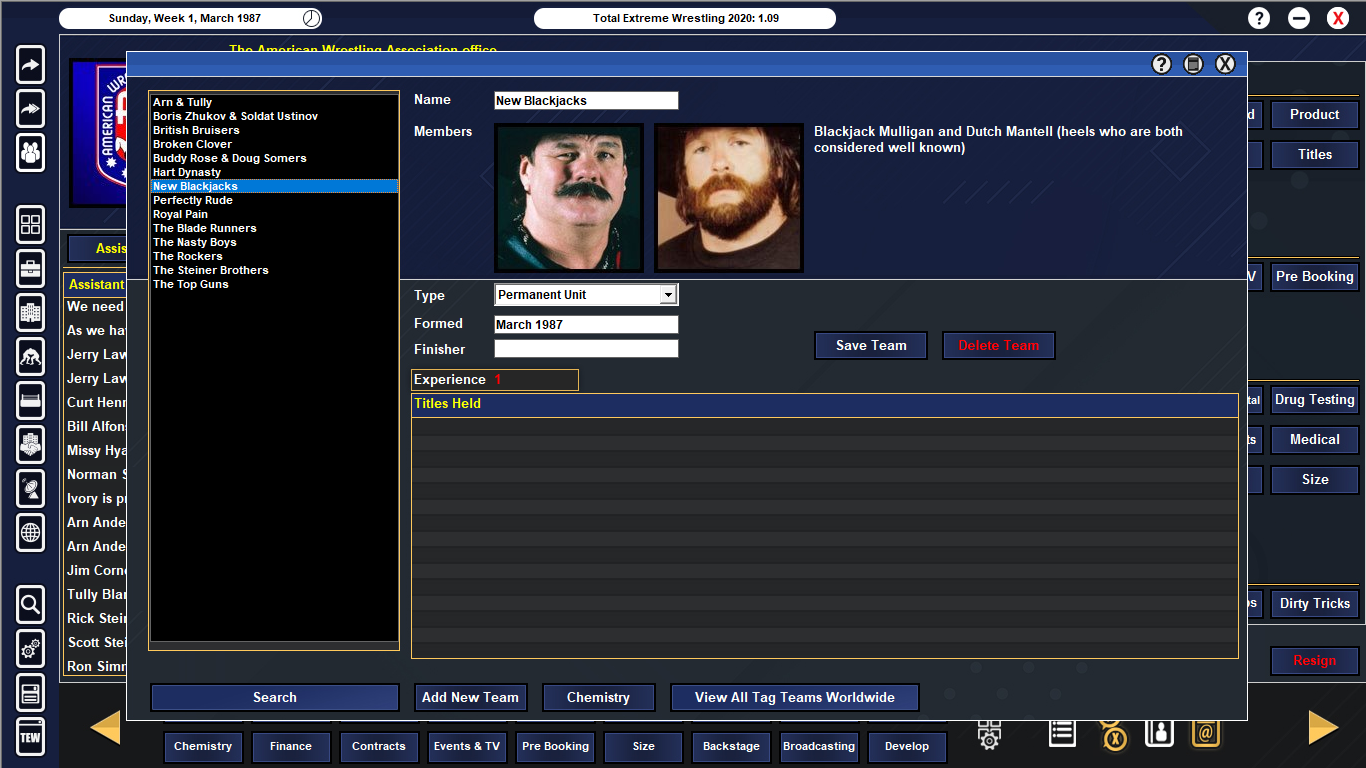Open Chemistry in the tag team dialog
This screenshot has height=768, width=1366.
(x=598, y=697)
